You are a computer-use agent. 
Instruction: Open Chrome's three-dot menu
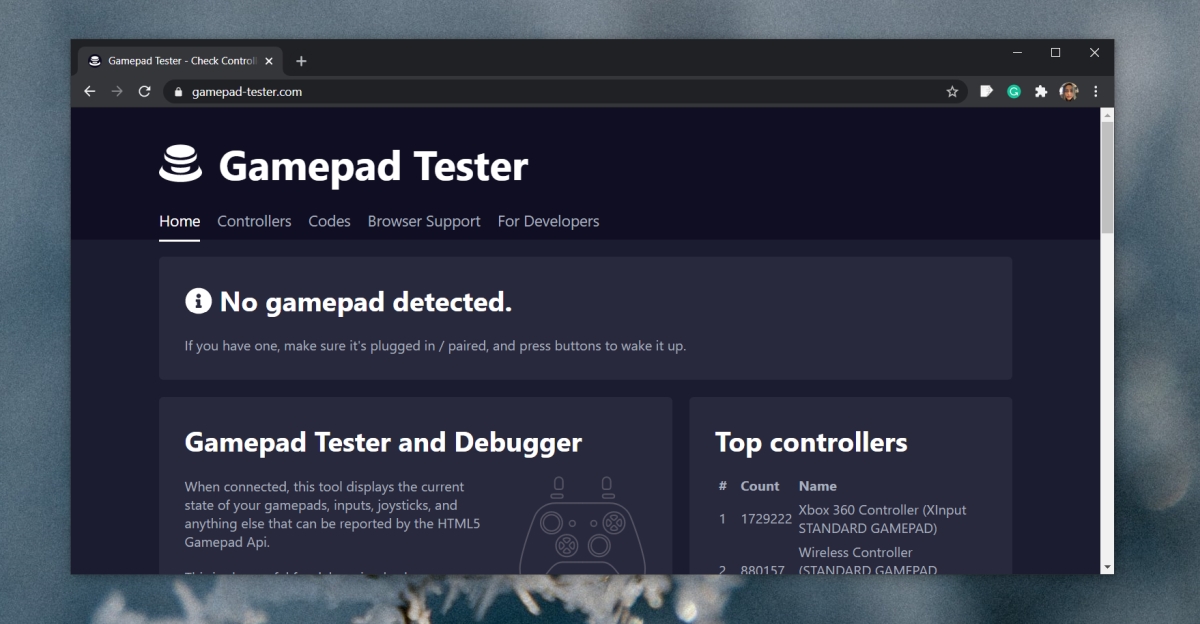click(1095, 91)
